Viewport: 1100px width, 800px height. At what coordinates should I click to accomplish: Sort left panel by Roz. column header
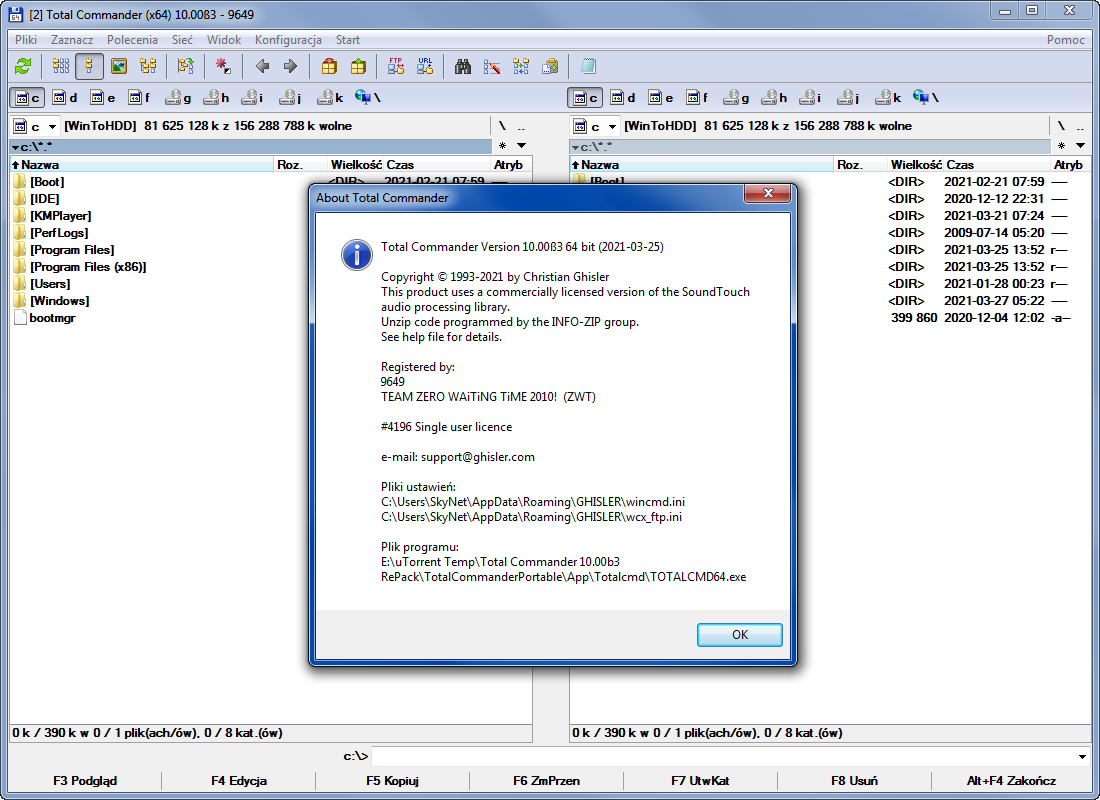pyautogui.click(x=300, y=165)
